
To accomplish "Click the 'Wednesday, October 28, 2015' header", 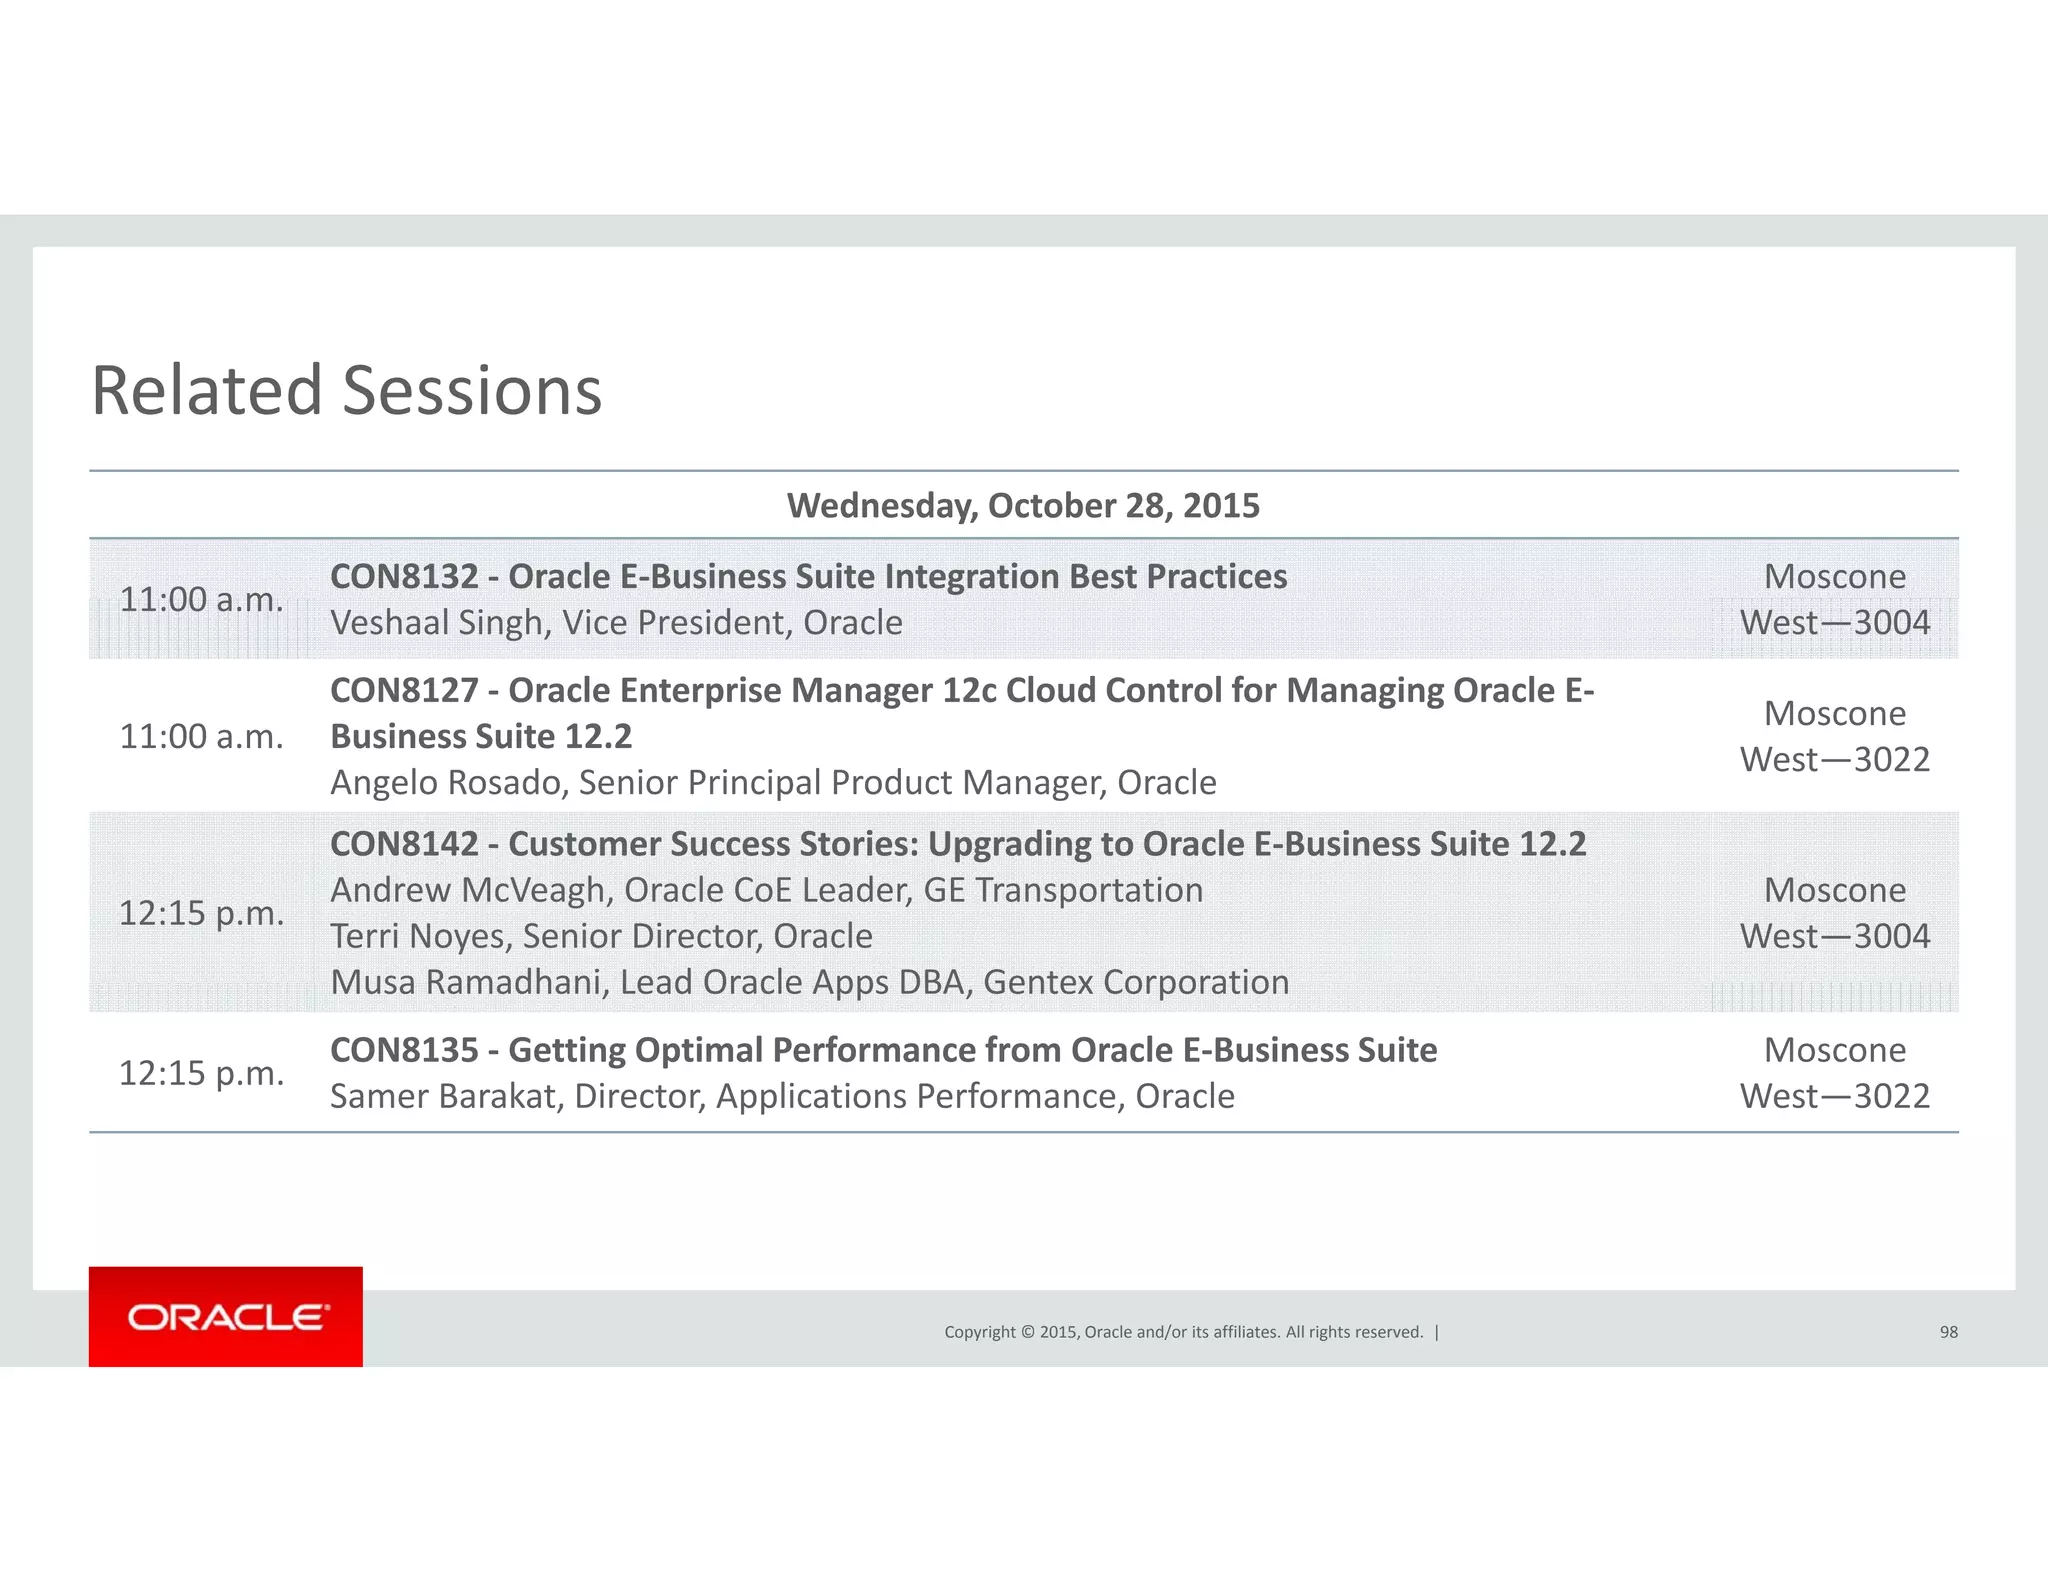I will [1023, 506].
